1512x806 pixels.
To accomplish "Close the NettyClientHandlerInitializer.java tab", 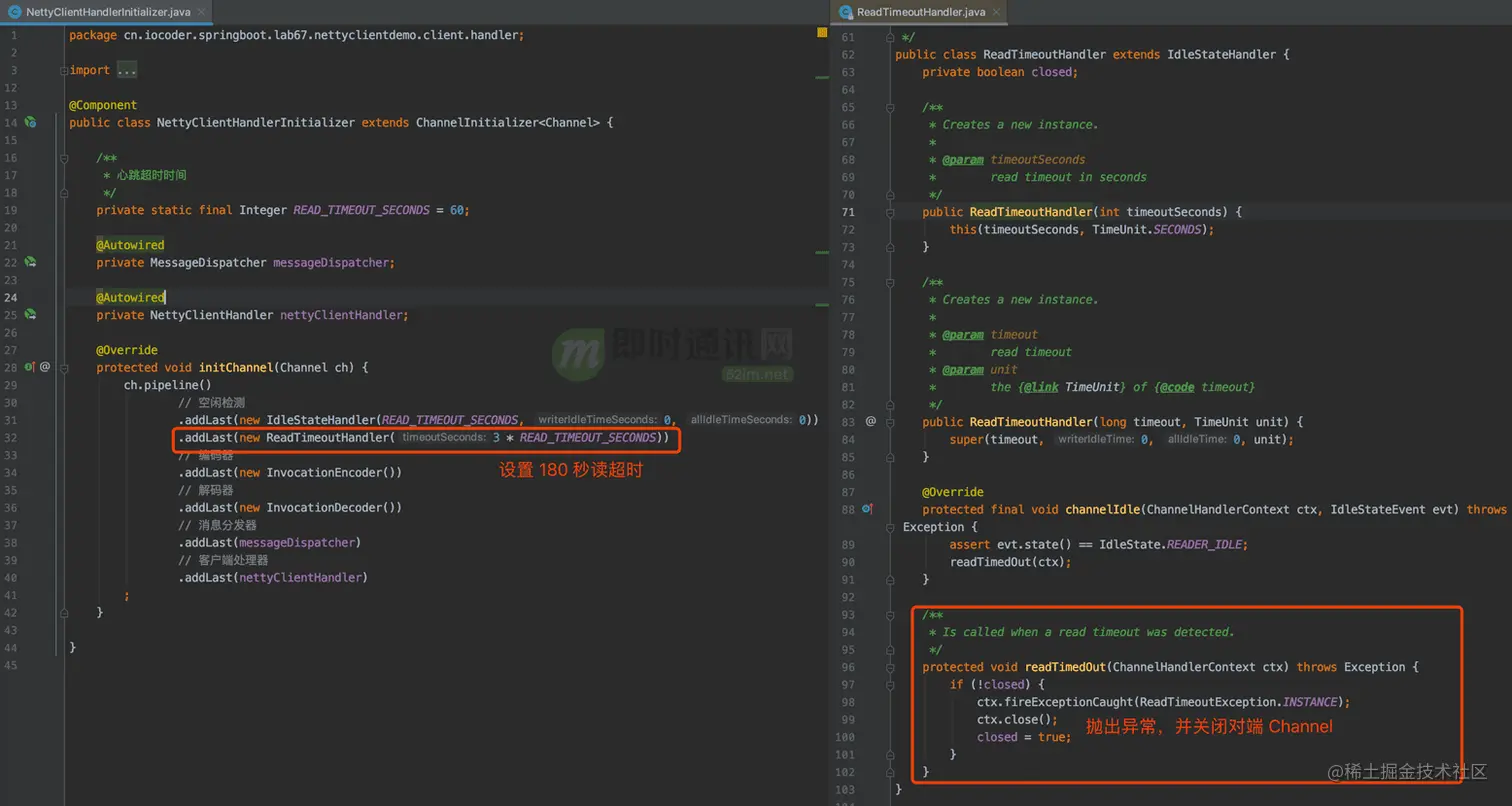I will tap(201, 12).
